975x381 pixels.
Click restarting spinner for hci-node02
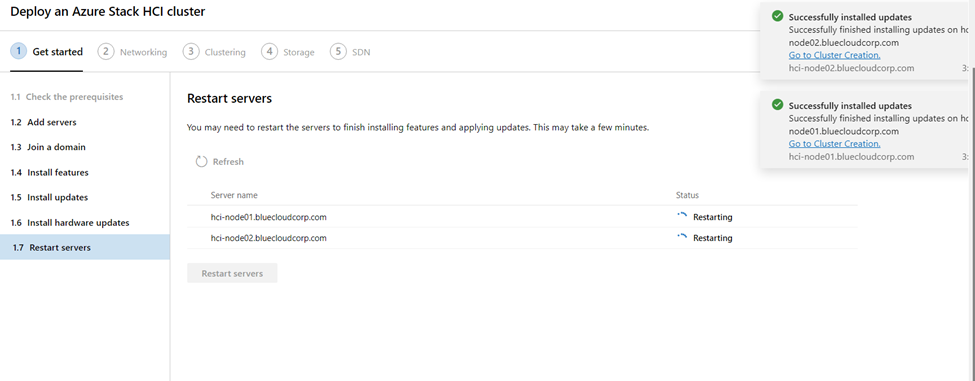pyautogui.click(x=682, y=237)
